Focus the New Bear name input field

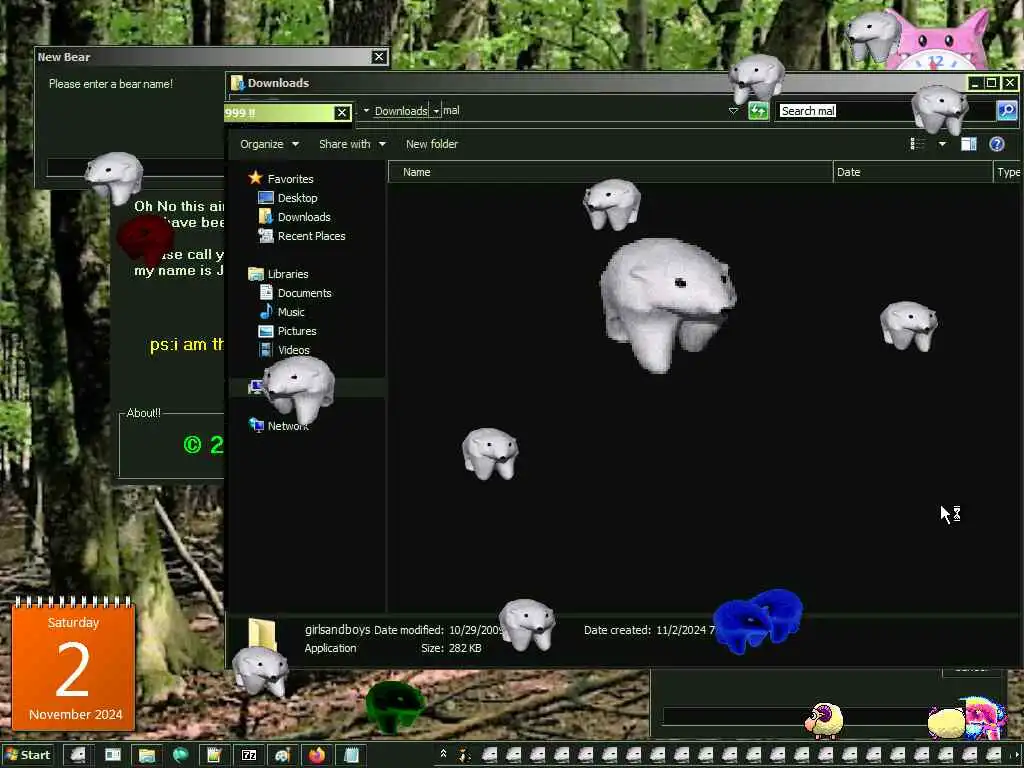click(x=136, y=168)
